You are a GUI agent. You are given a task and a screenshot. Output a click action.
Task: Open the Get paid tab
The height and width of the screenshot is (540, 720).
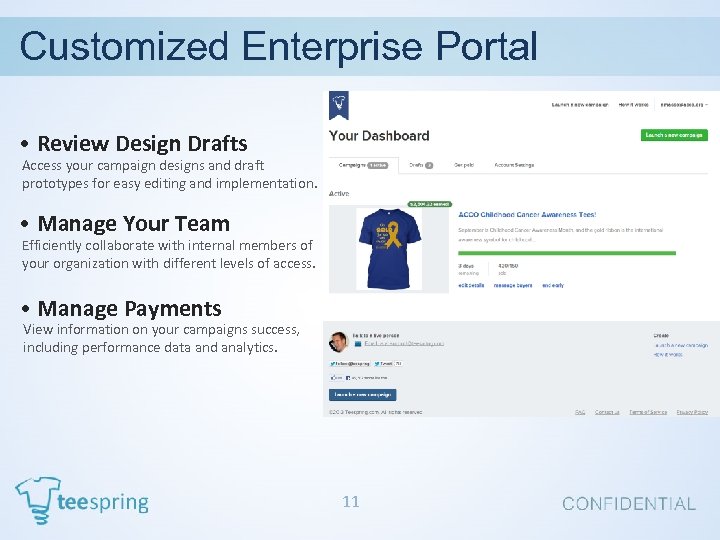click(x=464, y=165)
